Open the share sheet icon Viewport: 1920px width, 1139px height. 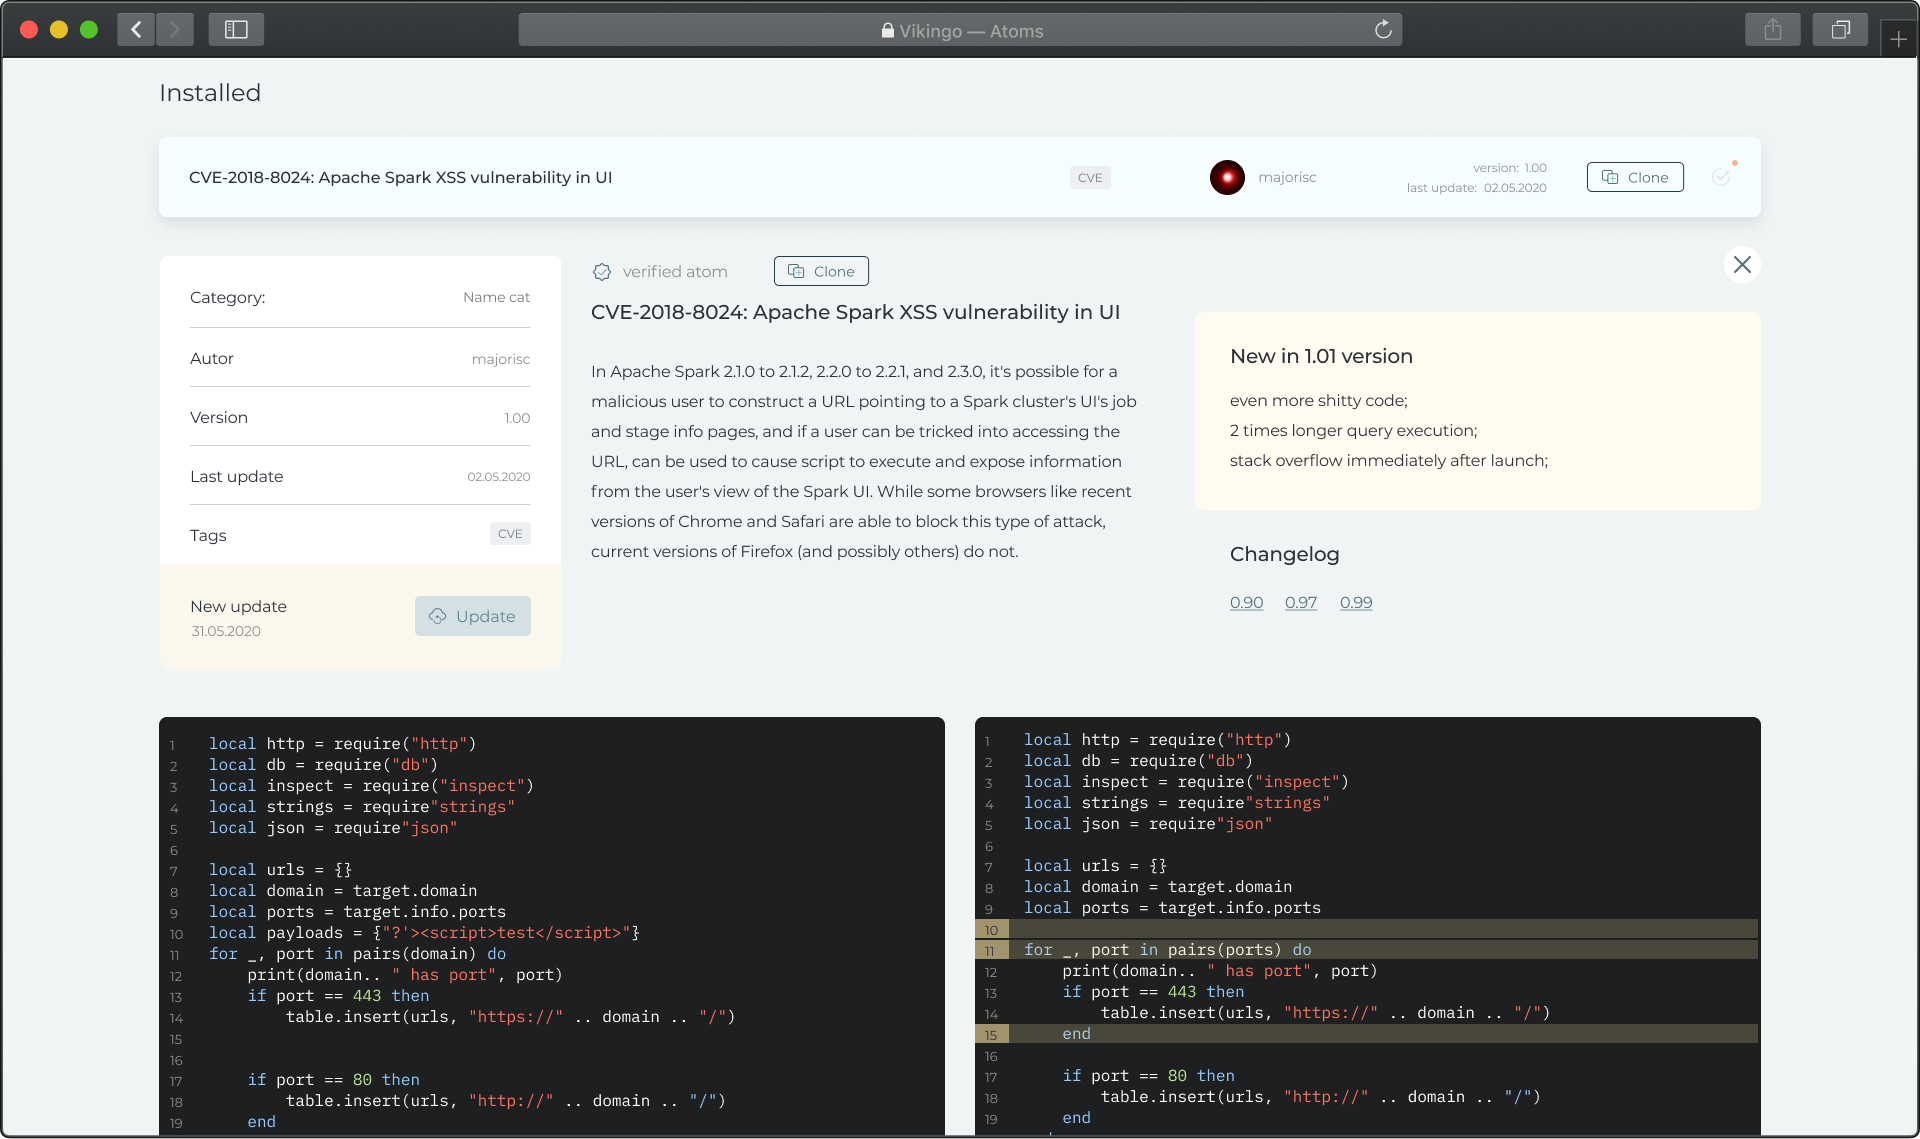(1772, 30)
